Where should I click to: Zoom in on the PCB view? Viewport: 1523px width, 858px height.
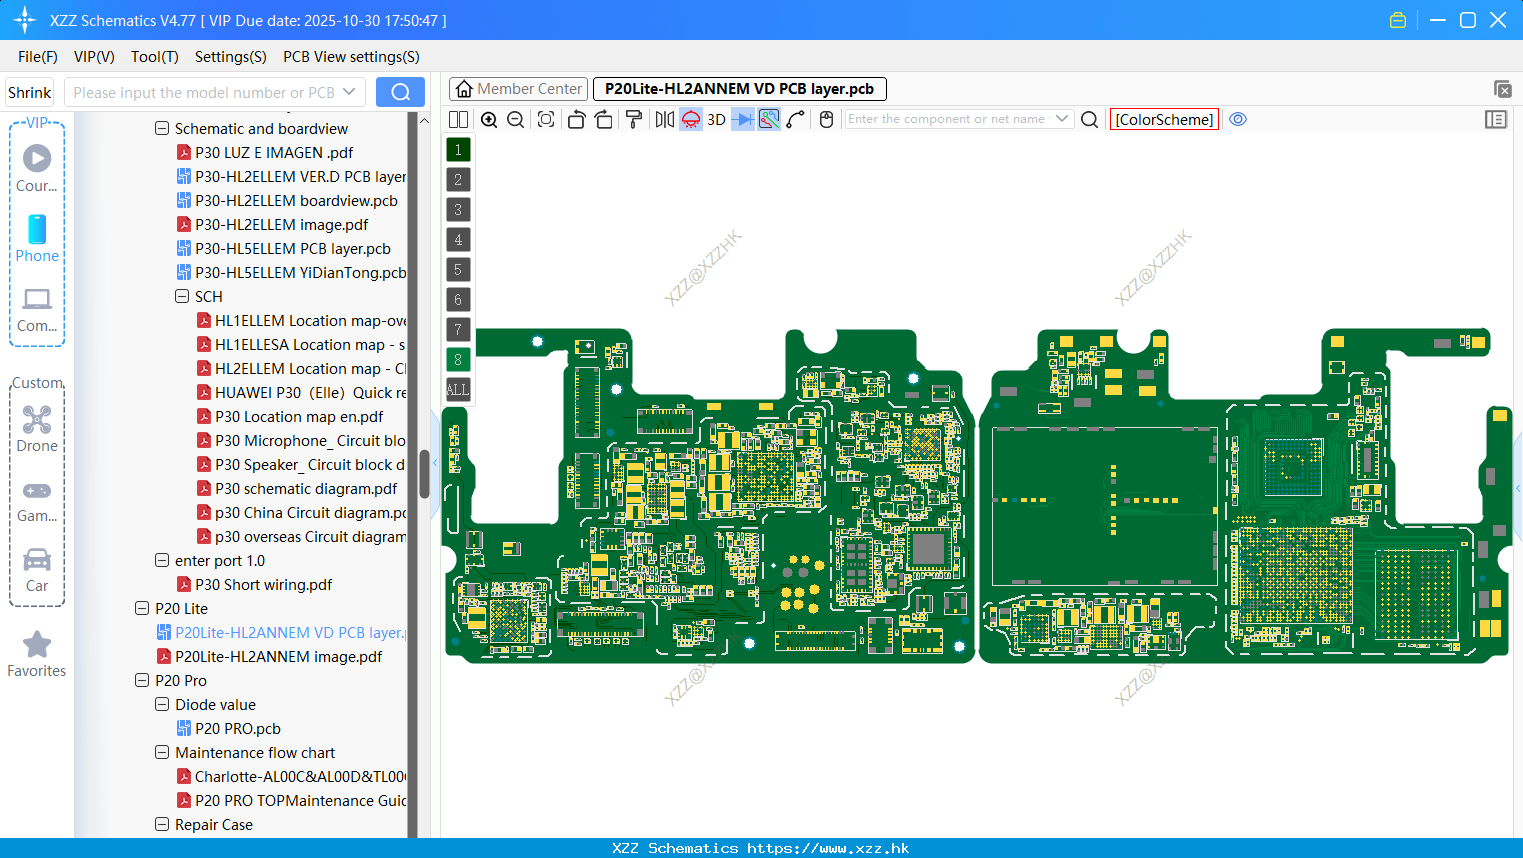(489, 120)
